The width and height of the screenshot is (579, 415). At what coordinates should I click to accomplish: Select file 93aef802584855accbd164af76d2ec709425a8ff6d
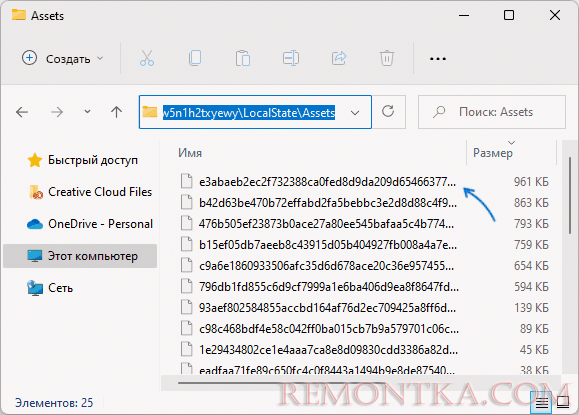coord(327,308)
